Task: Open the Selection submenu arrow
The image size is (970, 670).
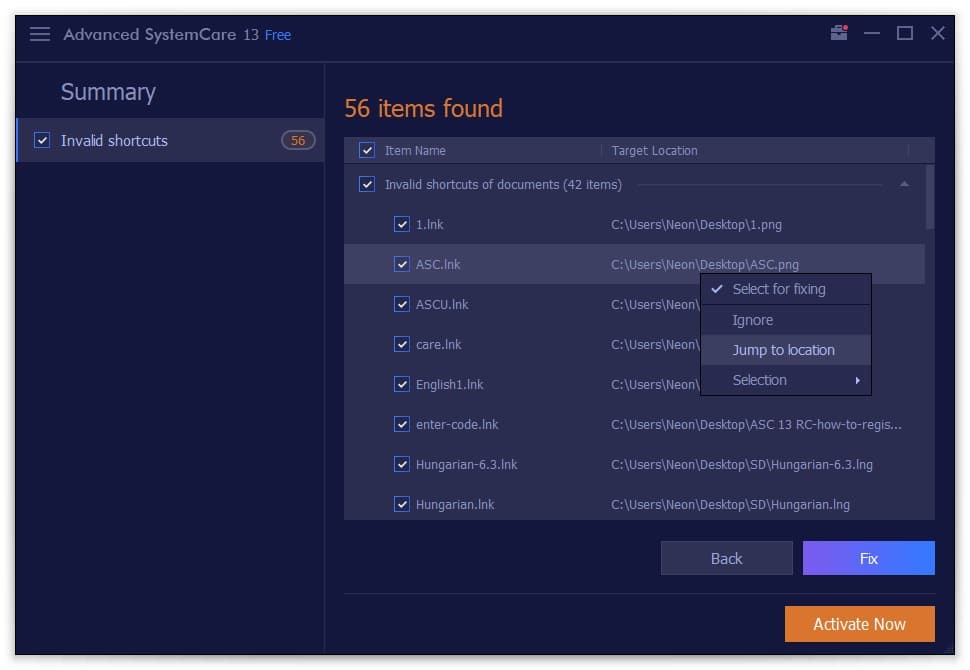Action: click(x=857, y=380)
